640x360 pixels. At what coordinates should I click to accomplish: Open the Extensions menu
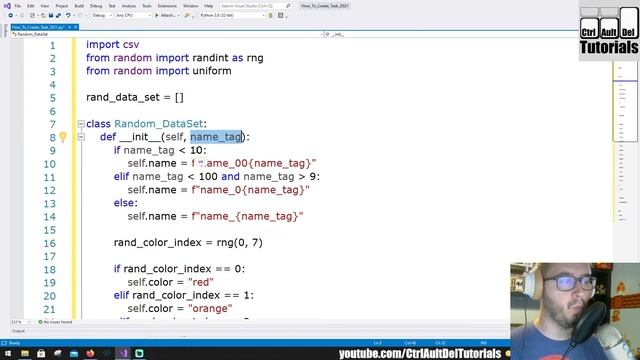coord(167,6)
